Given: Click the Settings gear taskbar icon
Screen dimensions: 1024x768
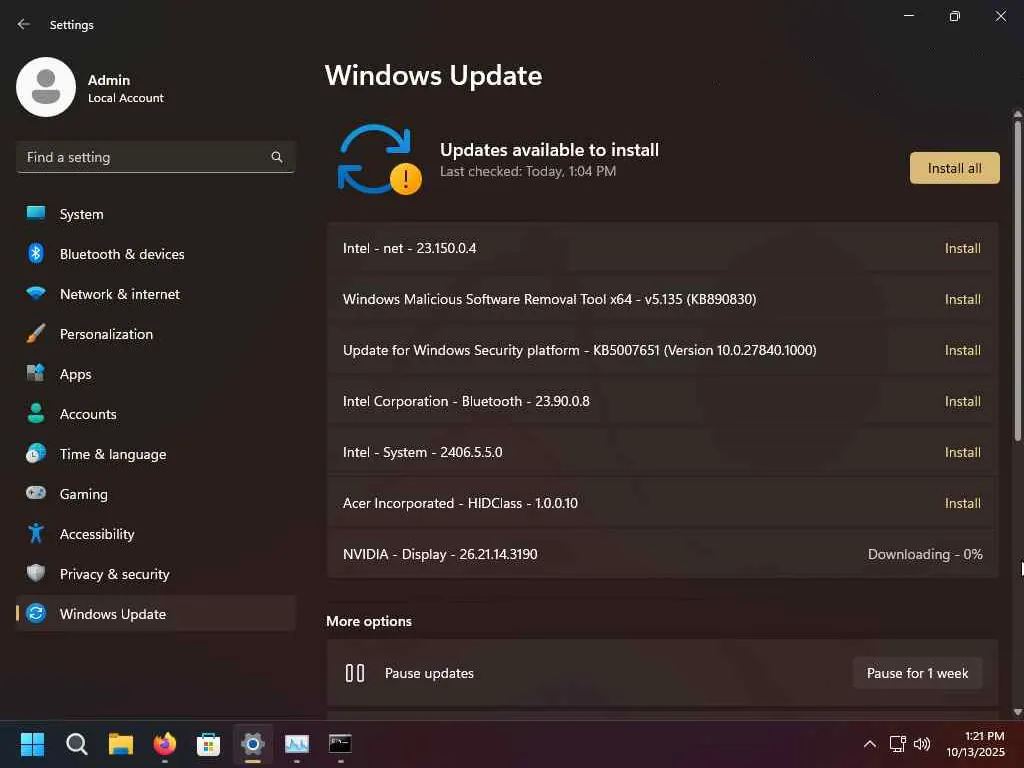Looking at the screenshot, I should 253,743.
